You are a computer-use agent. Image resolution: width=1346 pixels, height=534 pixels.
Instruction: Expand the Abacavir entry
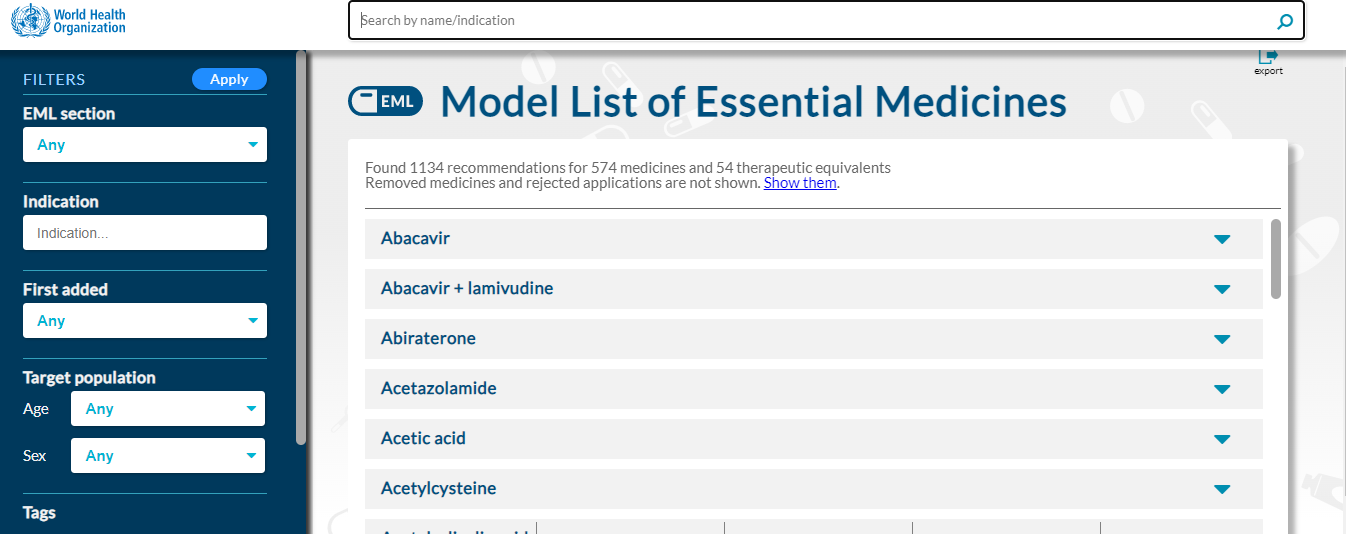(x=1221, y=239)
